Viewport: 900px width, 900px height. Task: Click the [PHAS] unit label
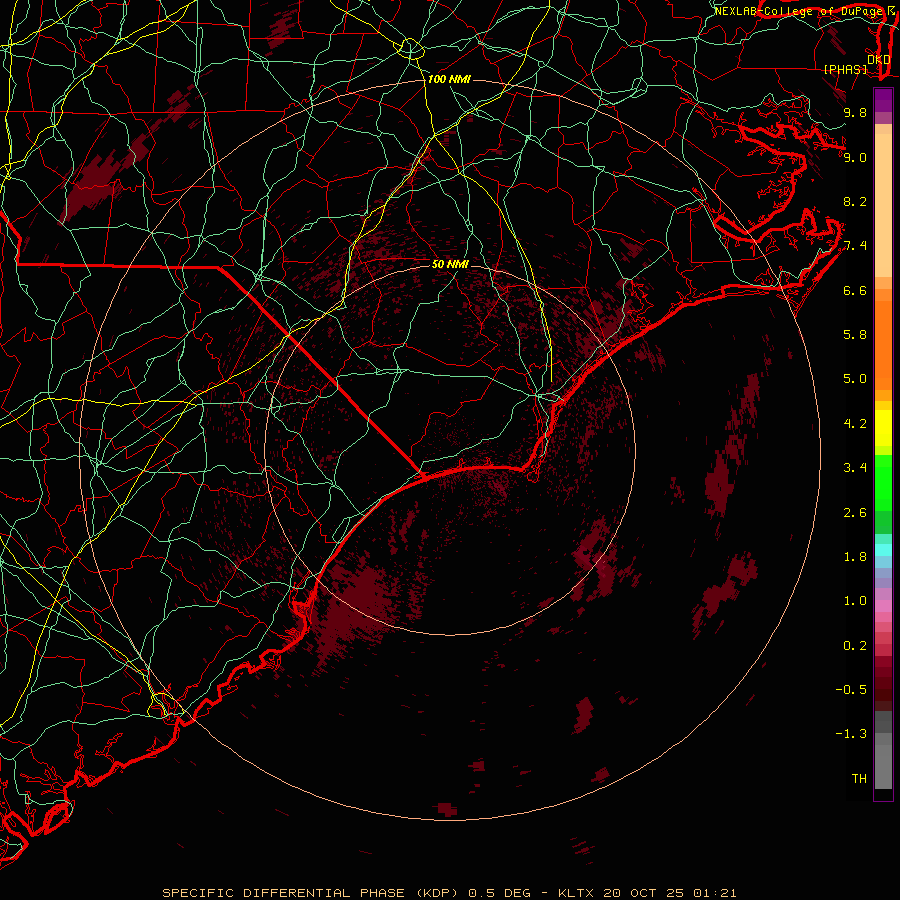pos(845,69)
